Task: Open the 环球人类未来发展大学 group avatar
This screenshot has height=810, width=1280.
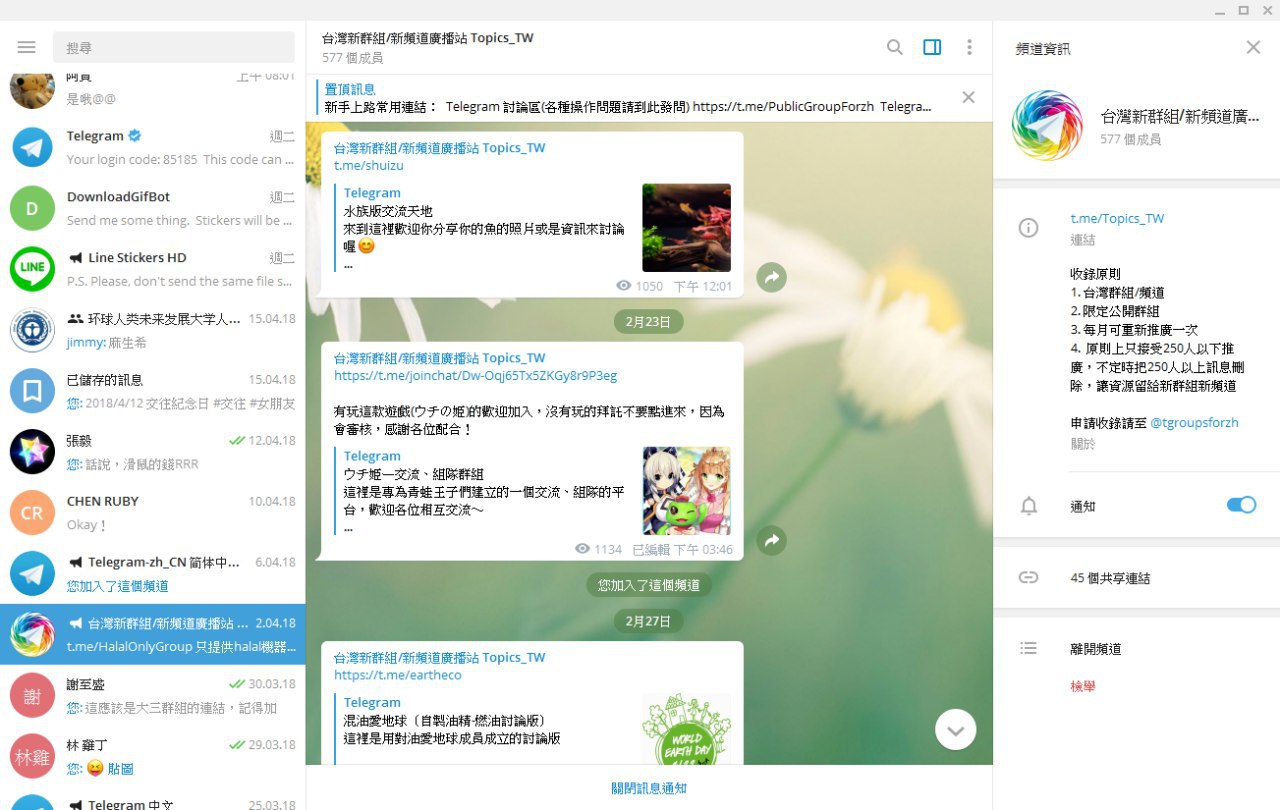Action: point(32,330)
